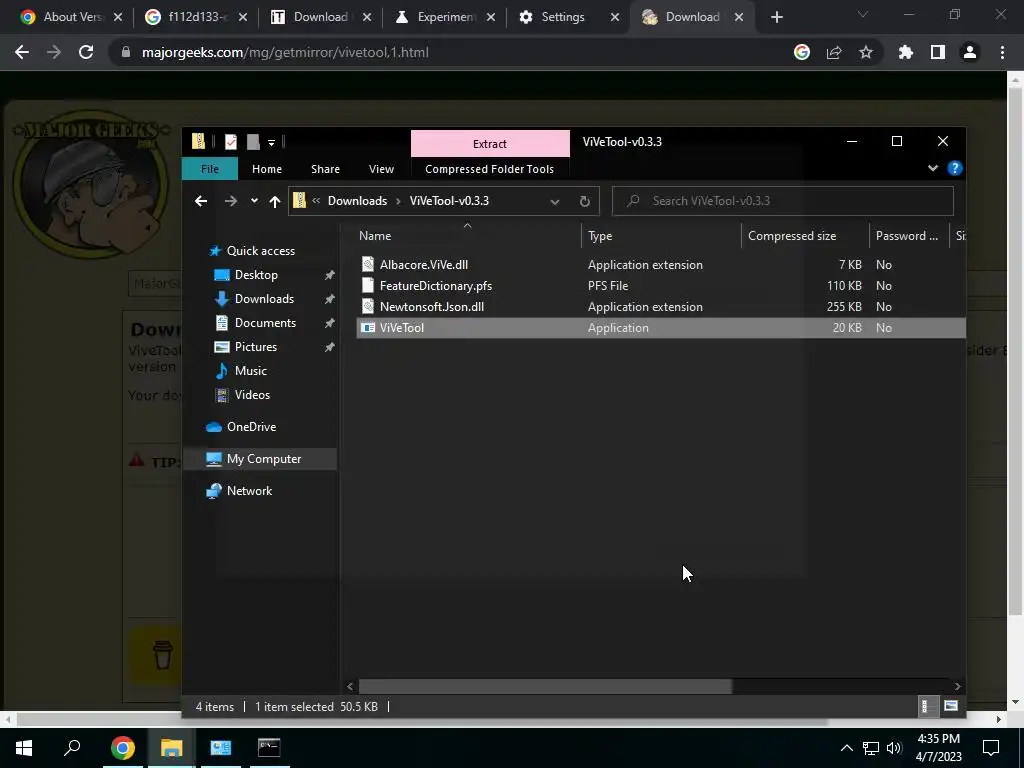
Task: Go up one folder level
Action: click(275, 201)
